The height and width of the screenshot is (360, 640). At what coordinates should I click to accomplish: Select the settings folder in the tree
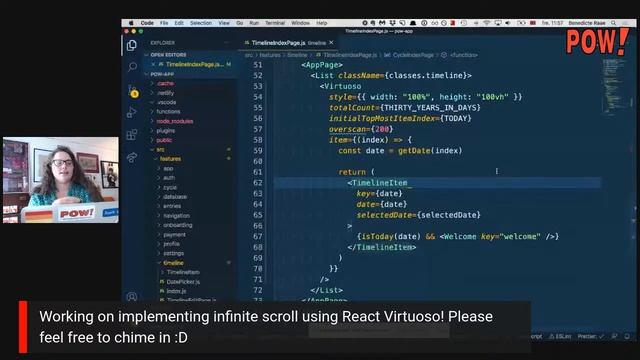tap(173, 253)
